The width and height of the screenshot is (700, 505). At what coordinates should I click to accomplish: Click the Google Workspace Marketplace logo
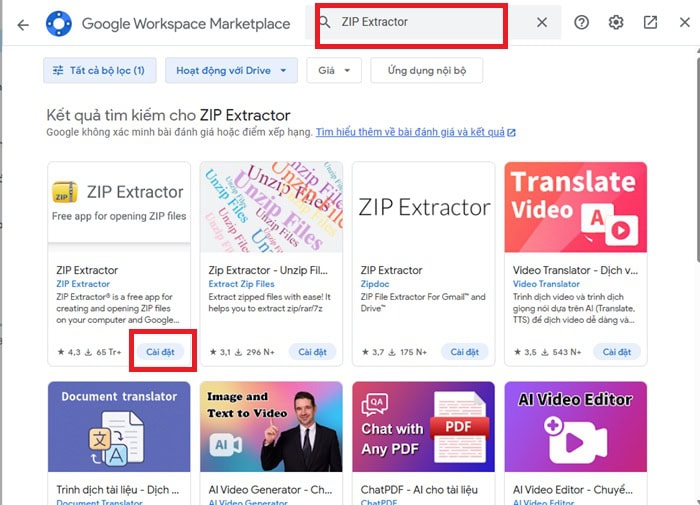click(59, 23)
